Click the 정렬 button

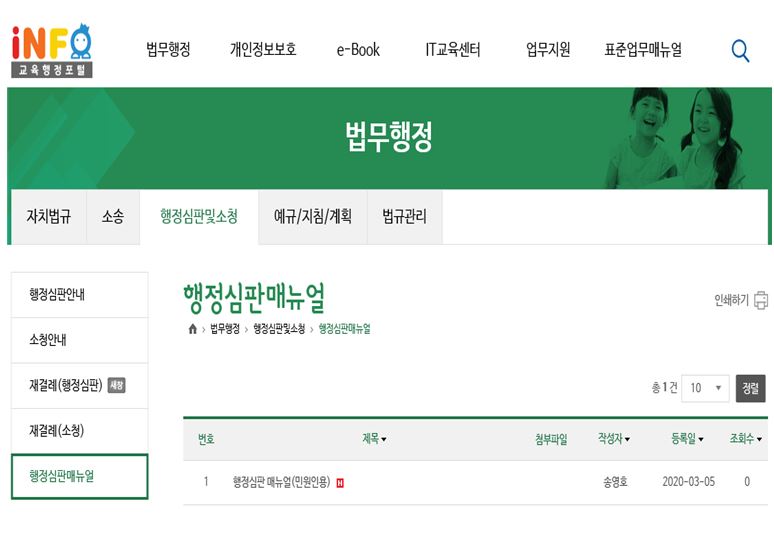coord(750,389)
